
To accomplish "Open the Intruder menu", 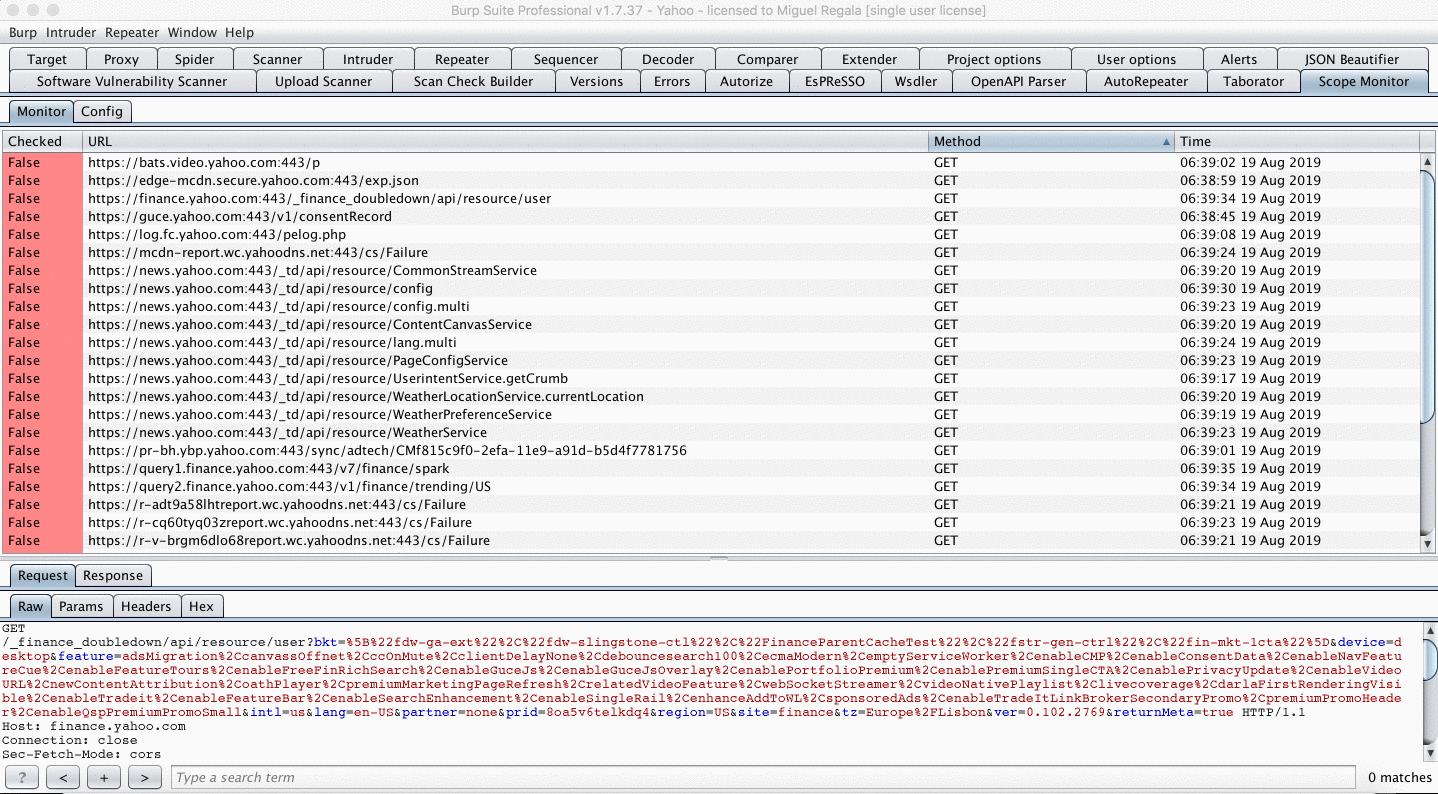I will coord(70,32).
